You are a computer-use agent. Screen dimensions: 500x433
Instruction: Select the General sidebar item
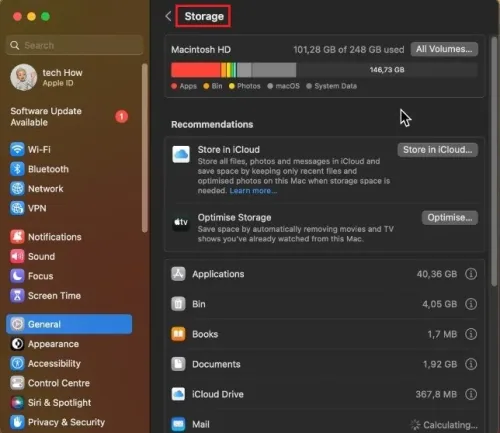click(x=69, y=324)
